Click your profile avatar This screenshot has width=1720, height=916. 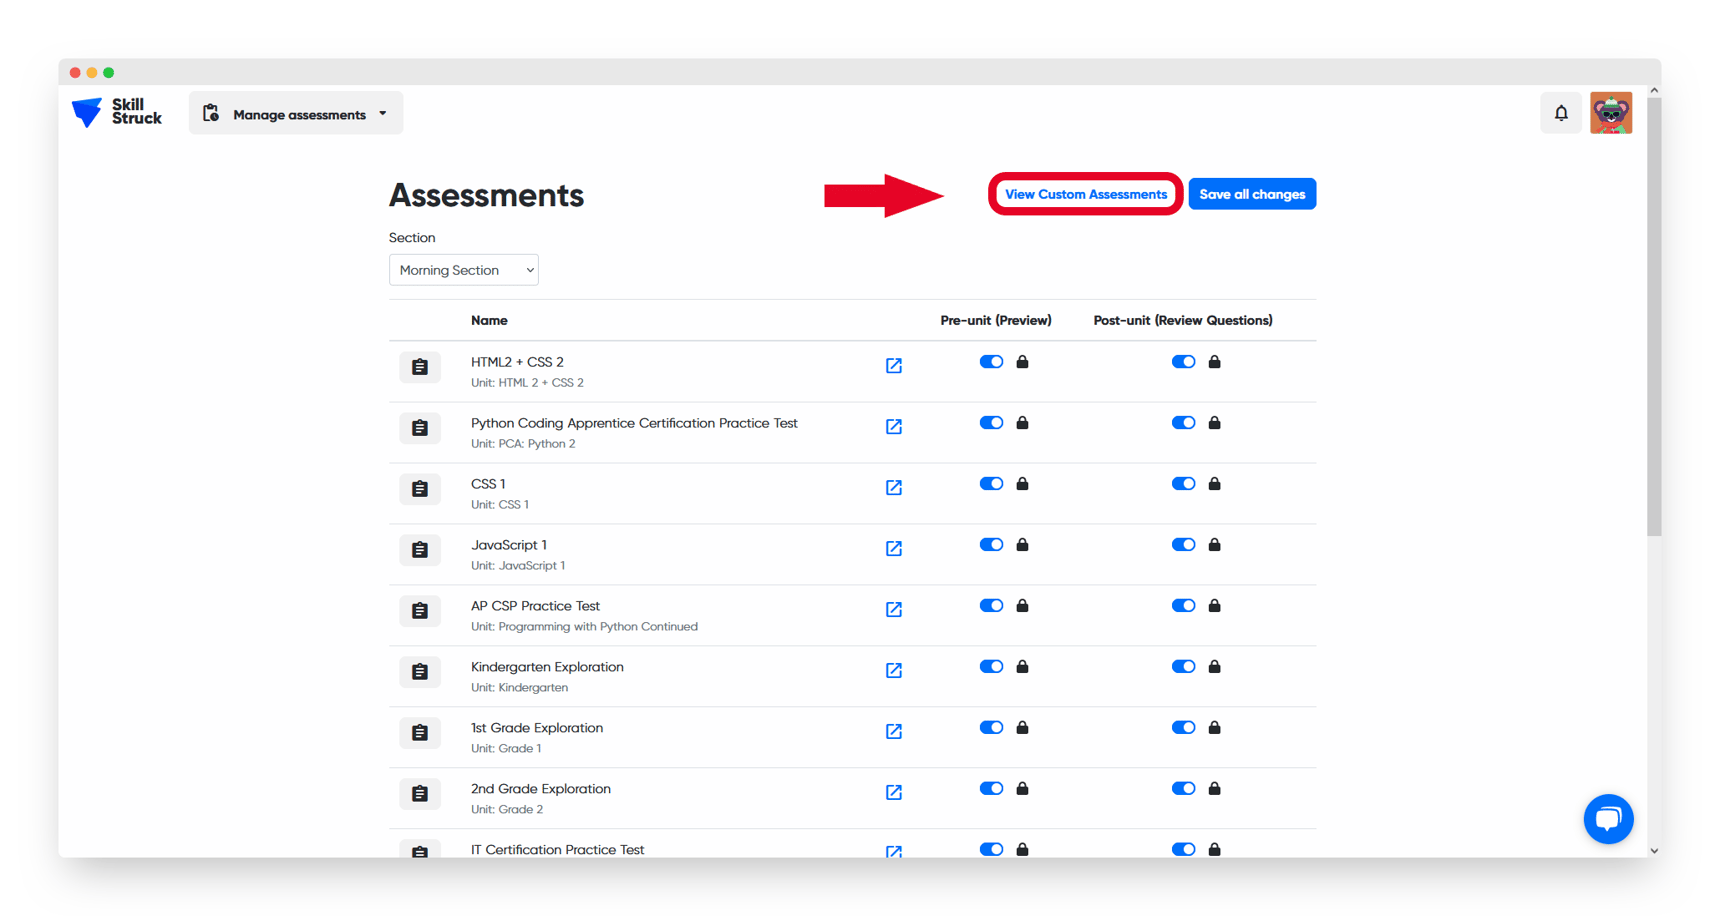1611,113
